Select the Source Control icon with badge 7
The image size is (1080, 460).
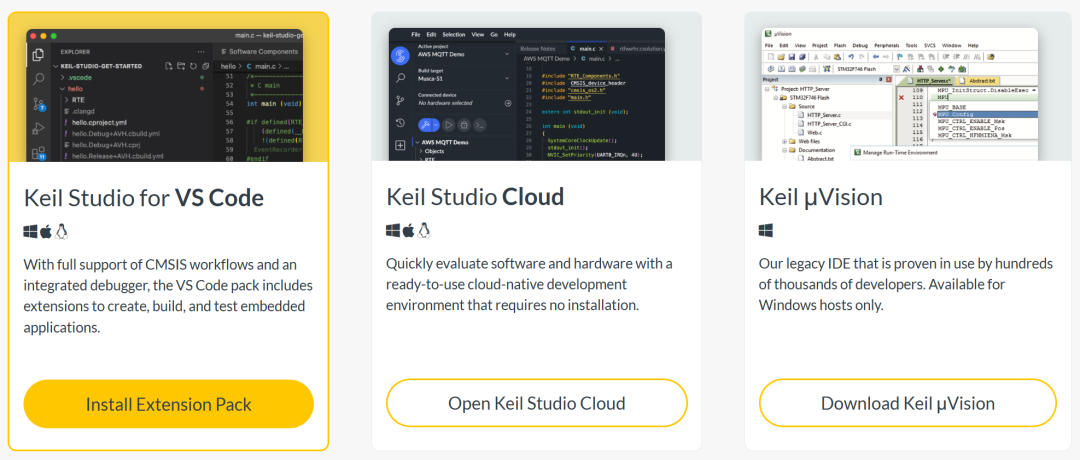click(x=39, y=104)
